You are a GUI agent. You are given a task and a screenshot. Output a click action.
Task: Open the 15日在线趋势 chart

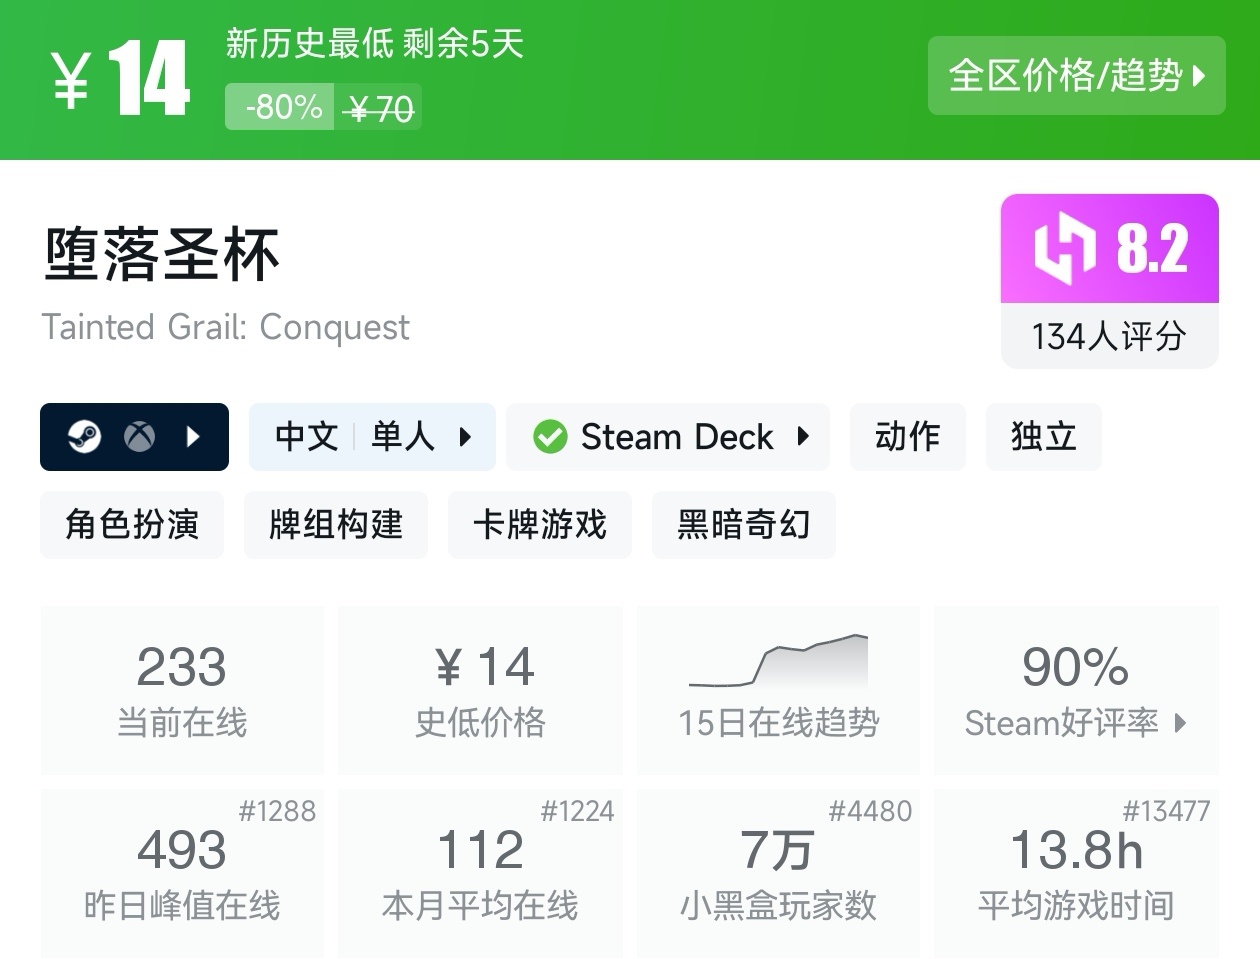[778, 689]
